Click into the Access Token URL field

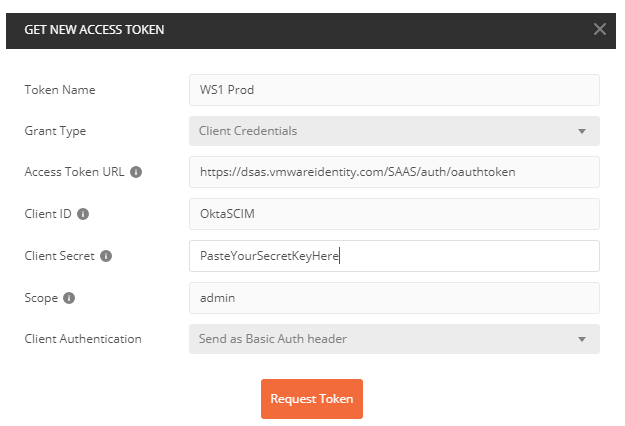click(x=393, y=172)
